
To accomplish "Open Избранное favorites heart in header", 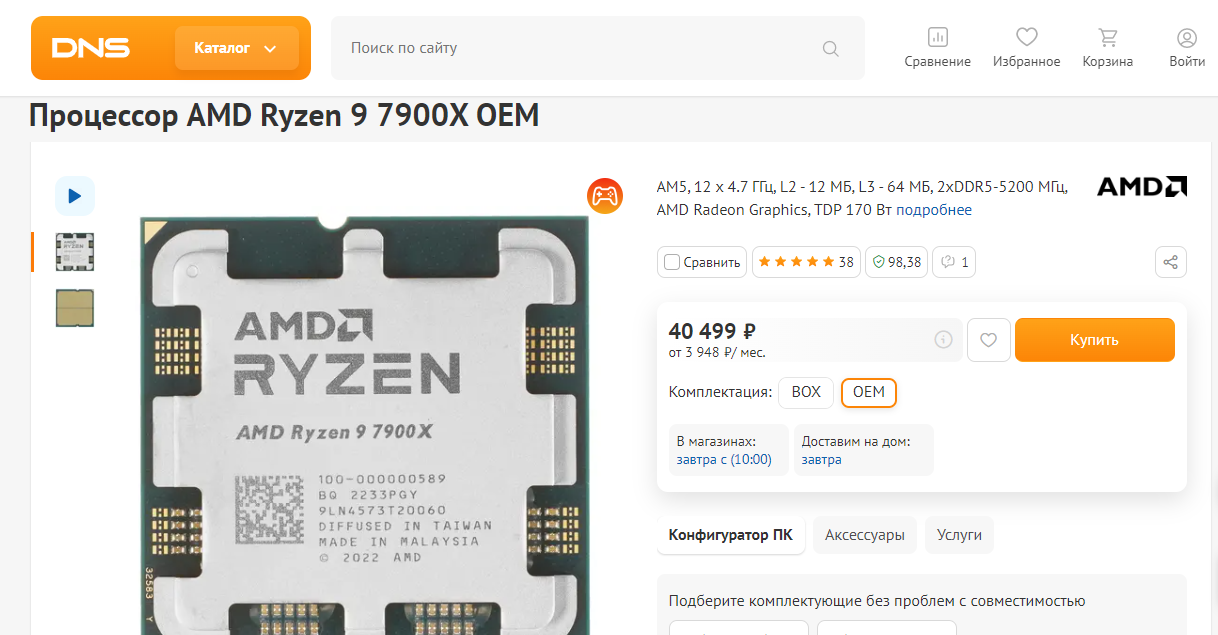I will coord(1026,38).
